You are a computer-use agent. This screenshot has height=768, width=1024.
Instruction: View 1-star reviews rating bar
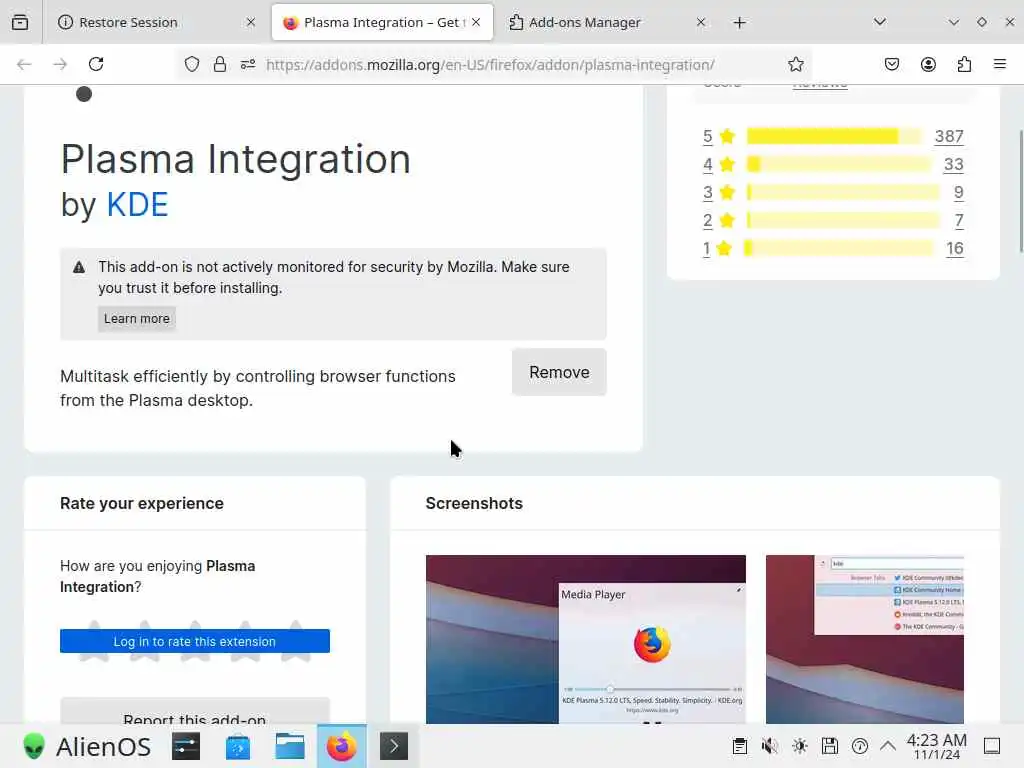[x=839, y=248]
